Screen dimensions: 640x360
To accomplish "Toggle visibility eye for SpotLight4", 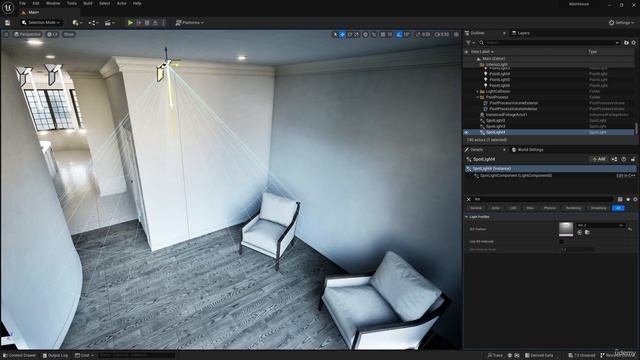I will tap(466, 132).
